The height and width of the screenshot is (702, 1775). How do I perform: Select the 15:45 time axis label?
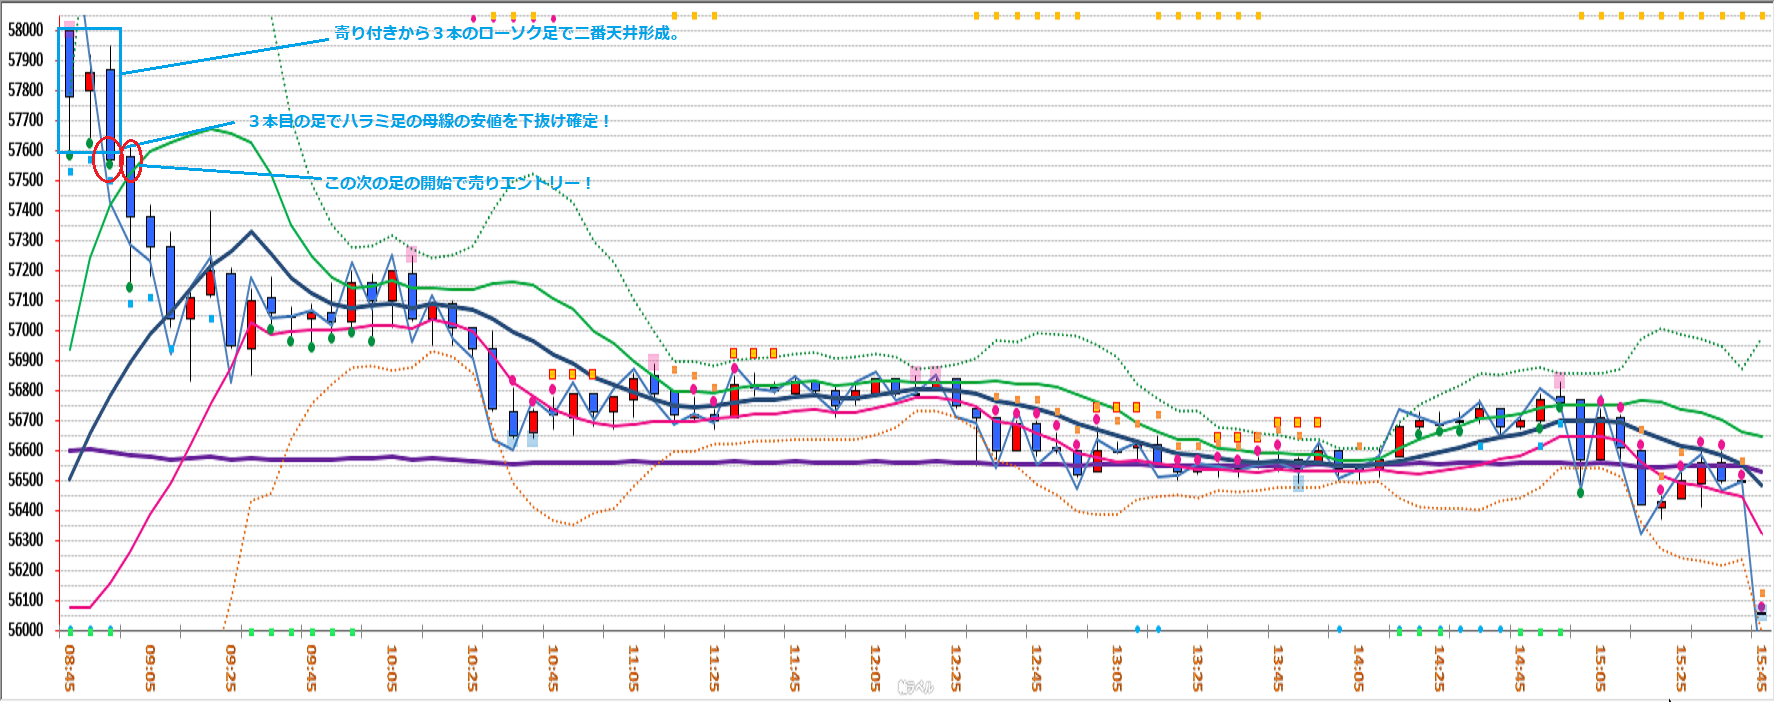click(x=1761, y=667)
